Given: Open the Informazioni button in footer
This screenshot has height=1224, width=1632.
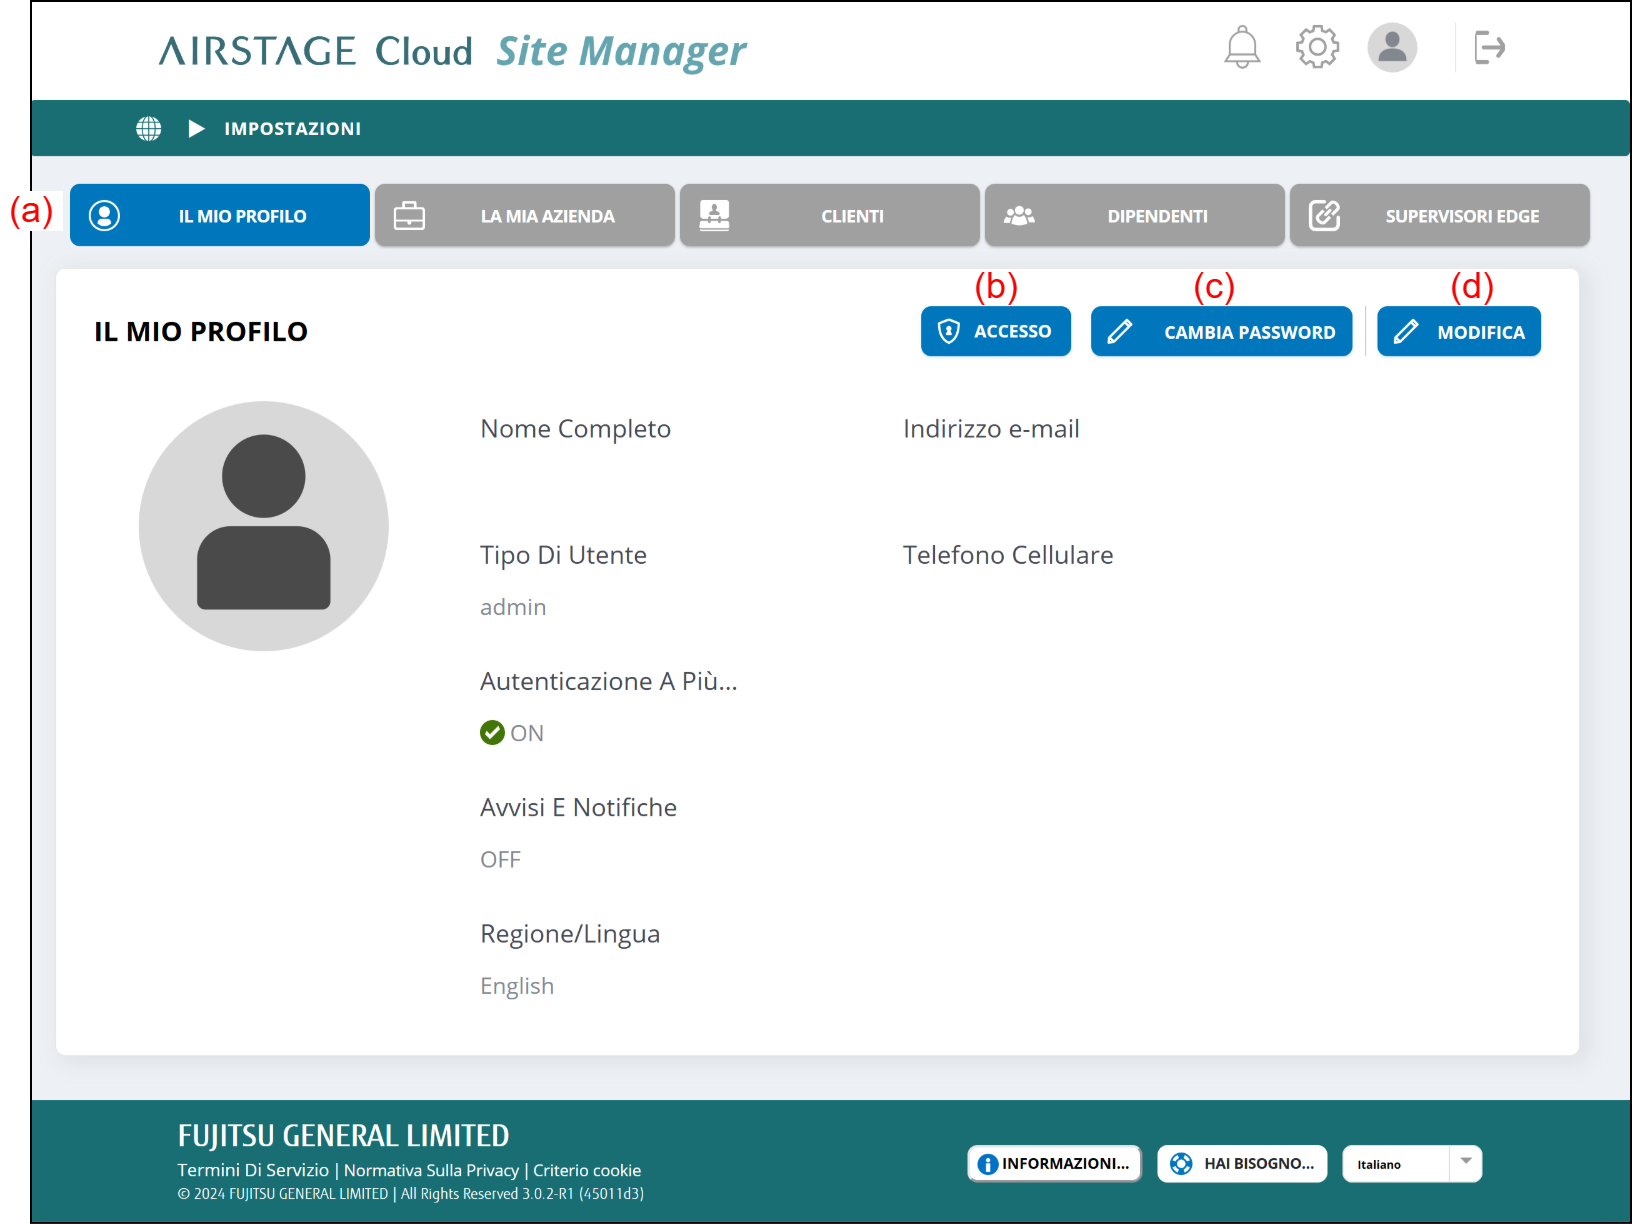Looking at the screenshot, I should (x=1054, y=1164).
